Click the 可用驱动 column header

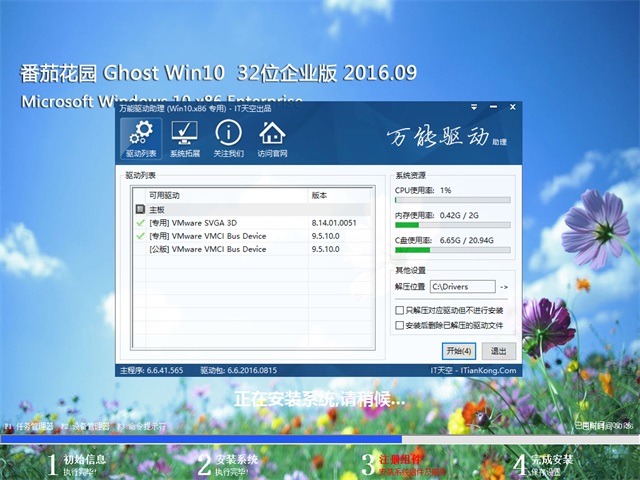[x=227, y=196]
